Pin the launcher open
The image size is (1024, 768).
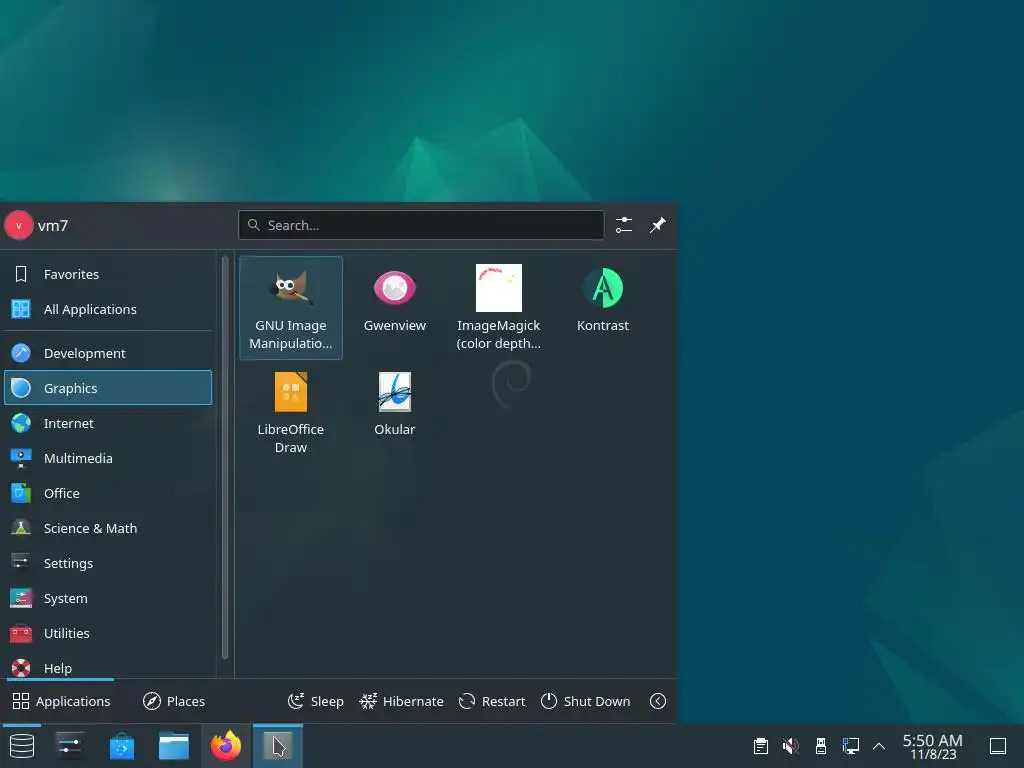658,225
